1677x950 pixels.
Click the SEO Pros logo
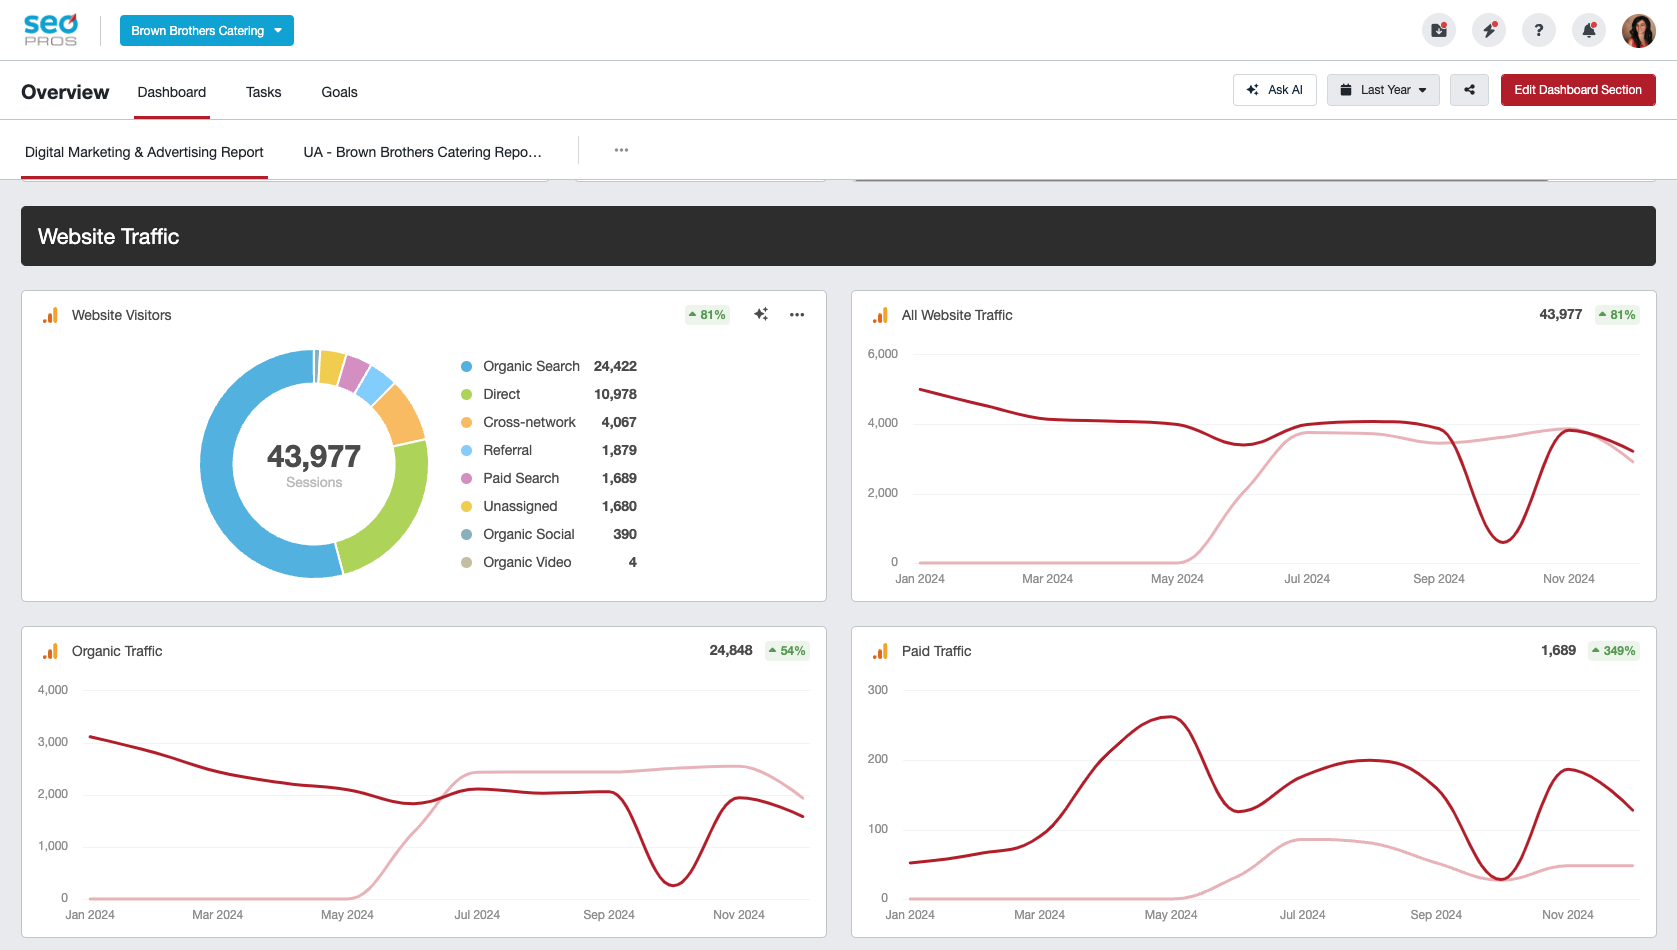(x=51, y=30)
